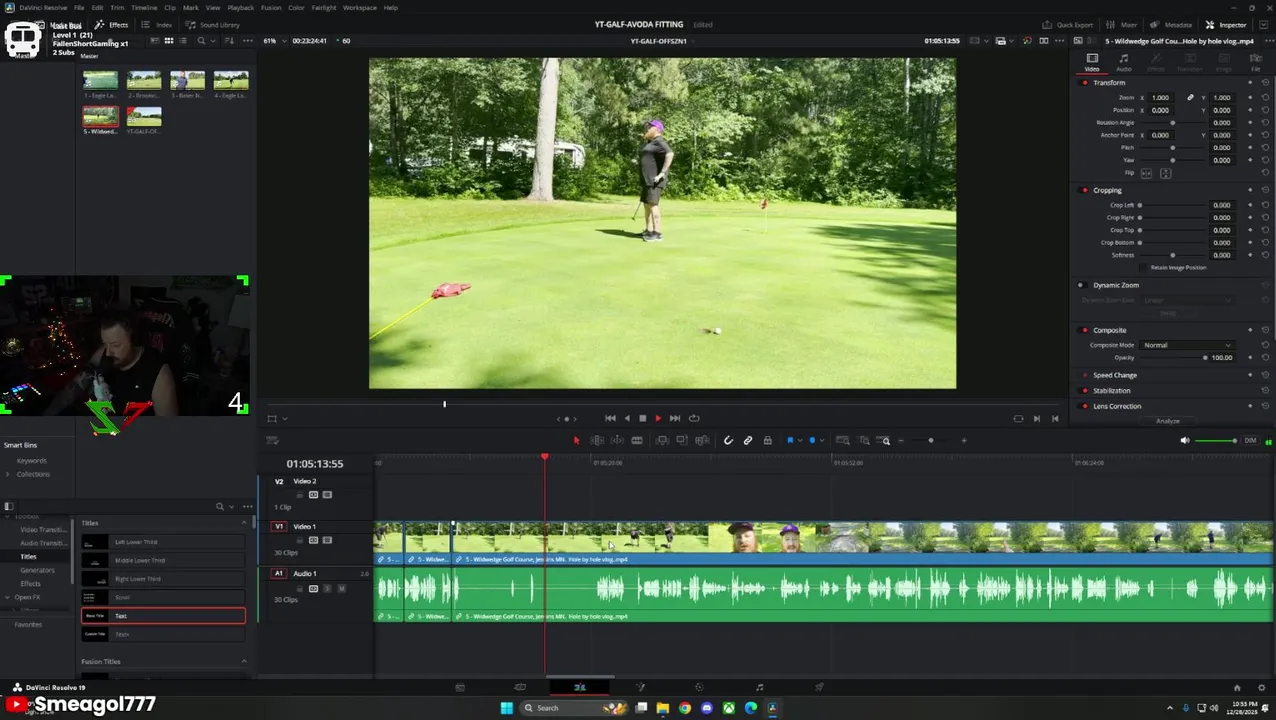The image size is (1276, 720).
Task: Open viewer zoom 61% dropdown
Action: [274, 41]
